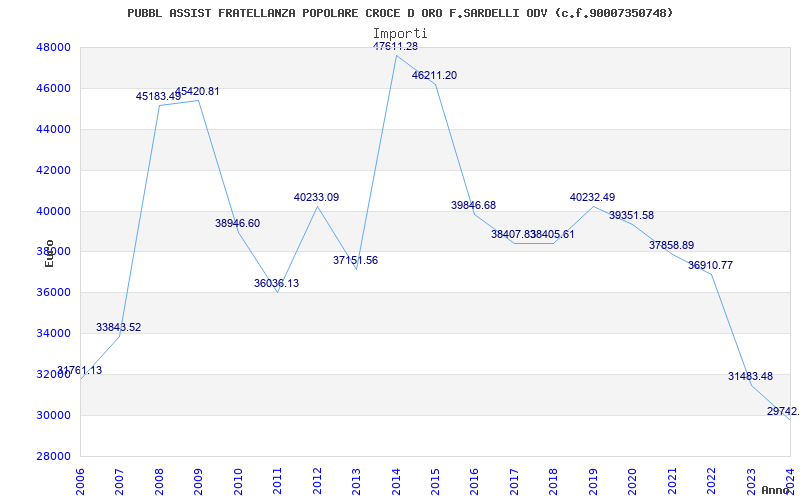Click year 2015 on the x-axis
This screenshot has width=800, height=500.
tap(435, 482)
